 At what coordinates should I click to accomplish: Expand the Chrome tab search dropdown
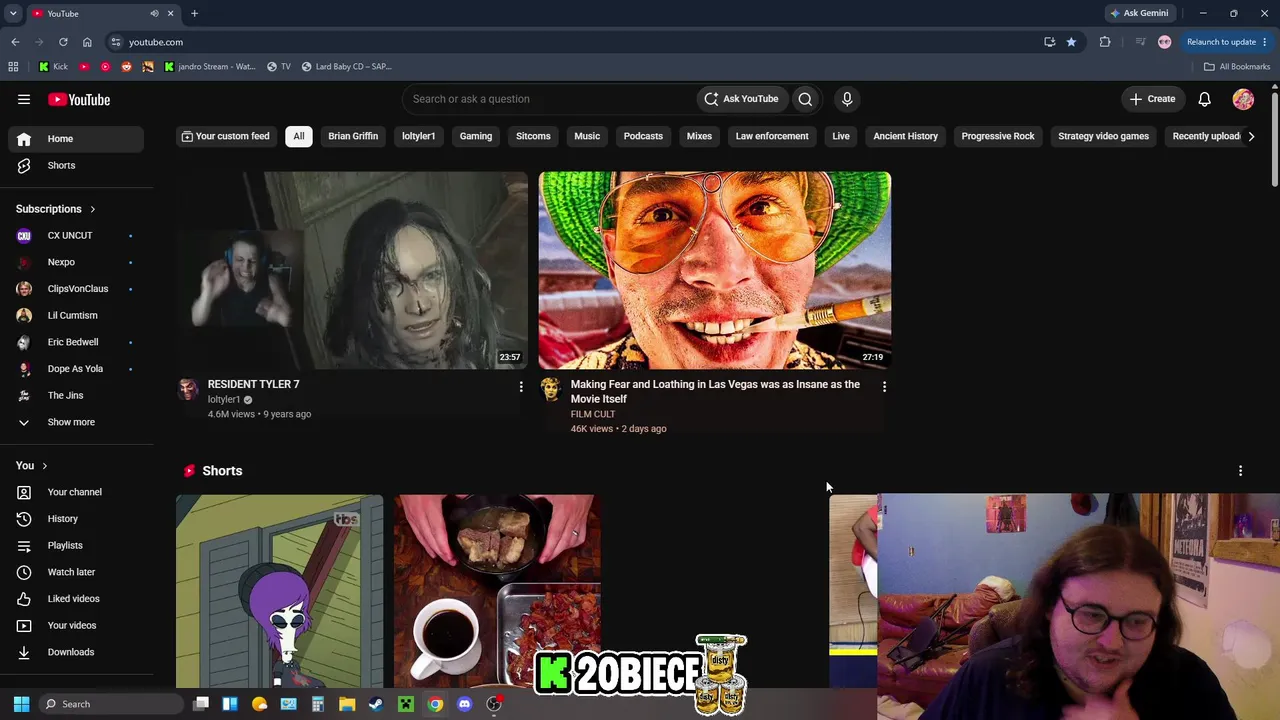[x=13, y=13]
